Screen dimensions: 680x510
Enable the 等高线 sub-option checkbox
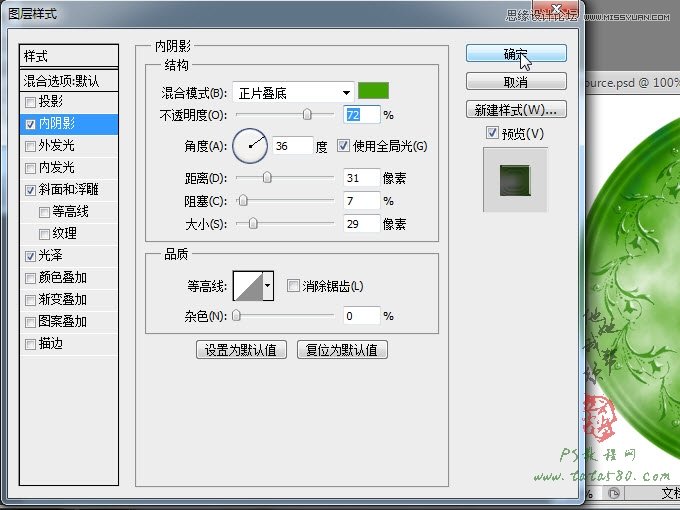click(44, 212)
